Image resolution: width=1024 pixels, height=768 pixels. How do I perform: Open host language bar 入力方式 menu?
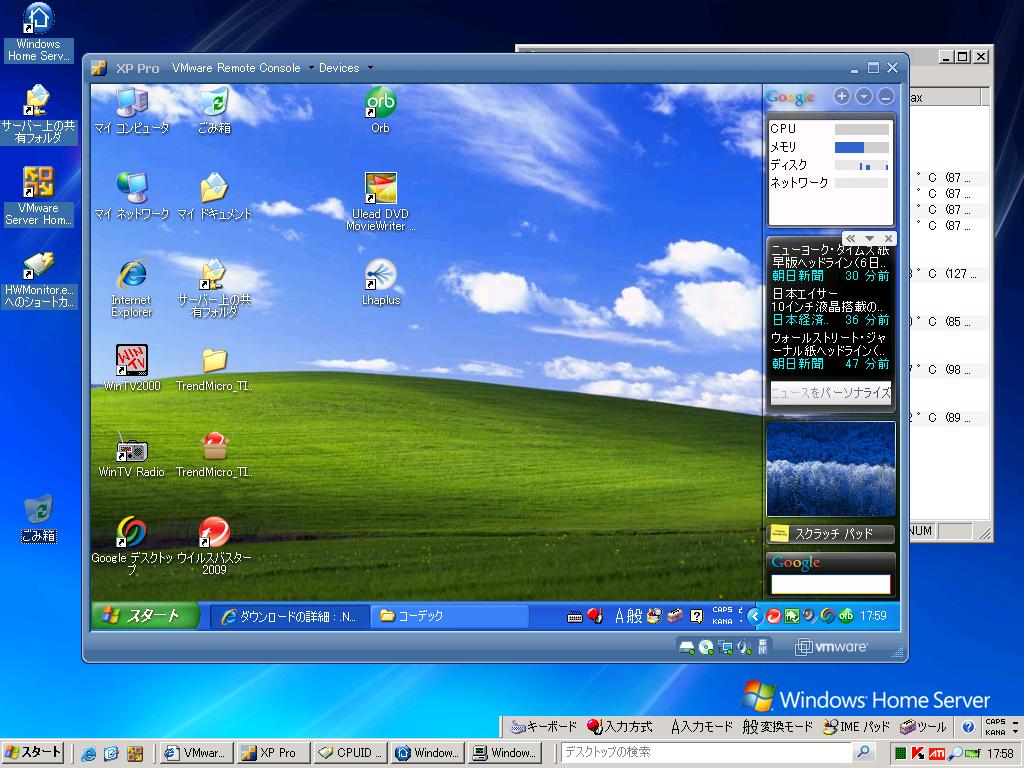coord(620,727)
